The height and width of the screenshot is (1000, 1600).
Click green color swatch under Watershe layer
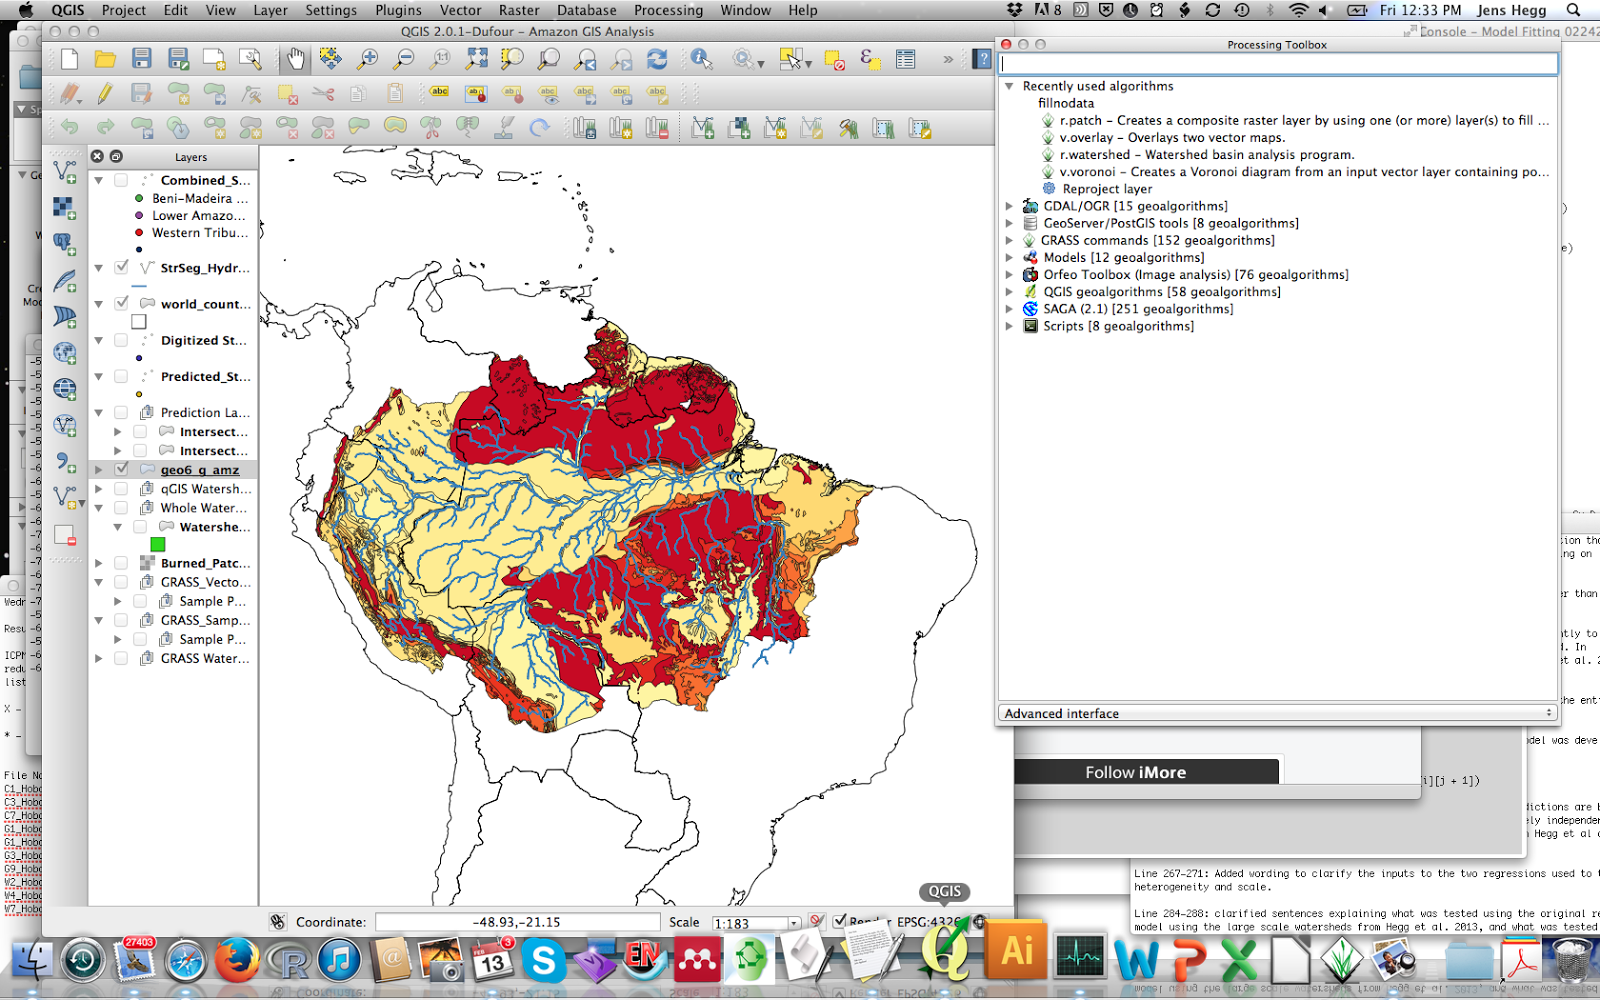157,544
